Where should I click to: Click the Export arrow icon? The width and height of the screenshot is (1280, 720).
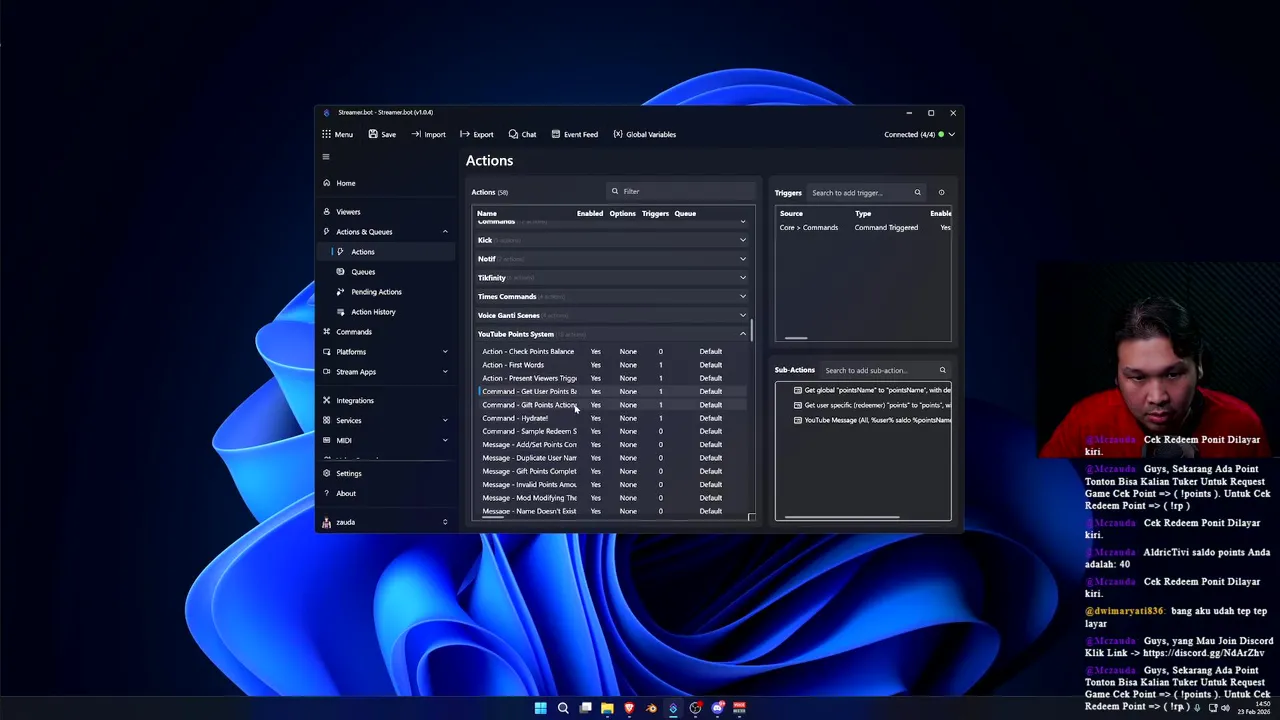point(465,134)
